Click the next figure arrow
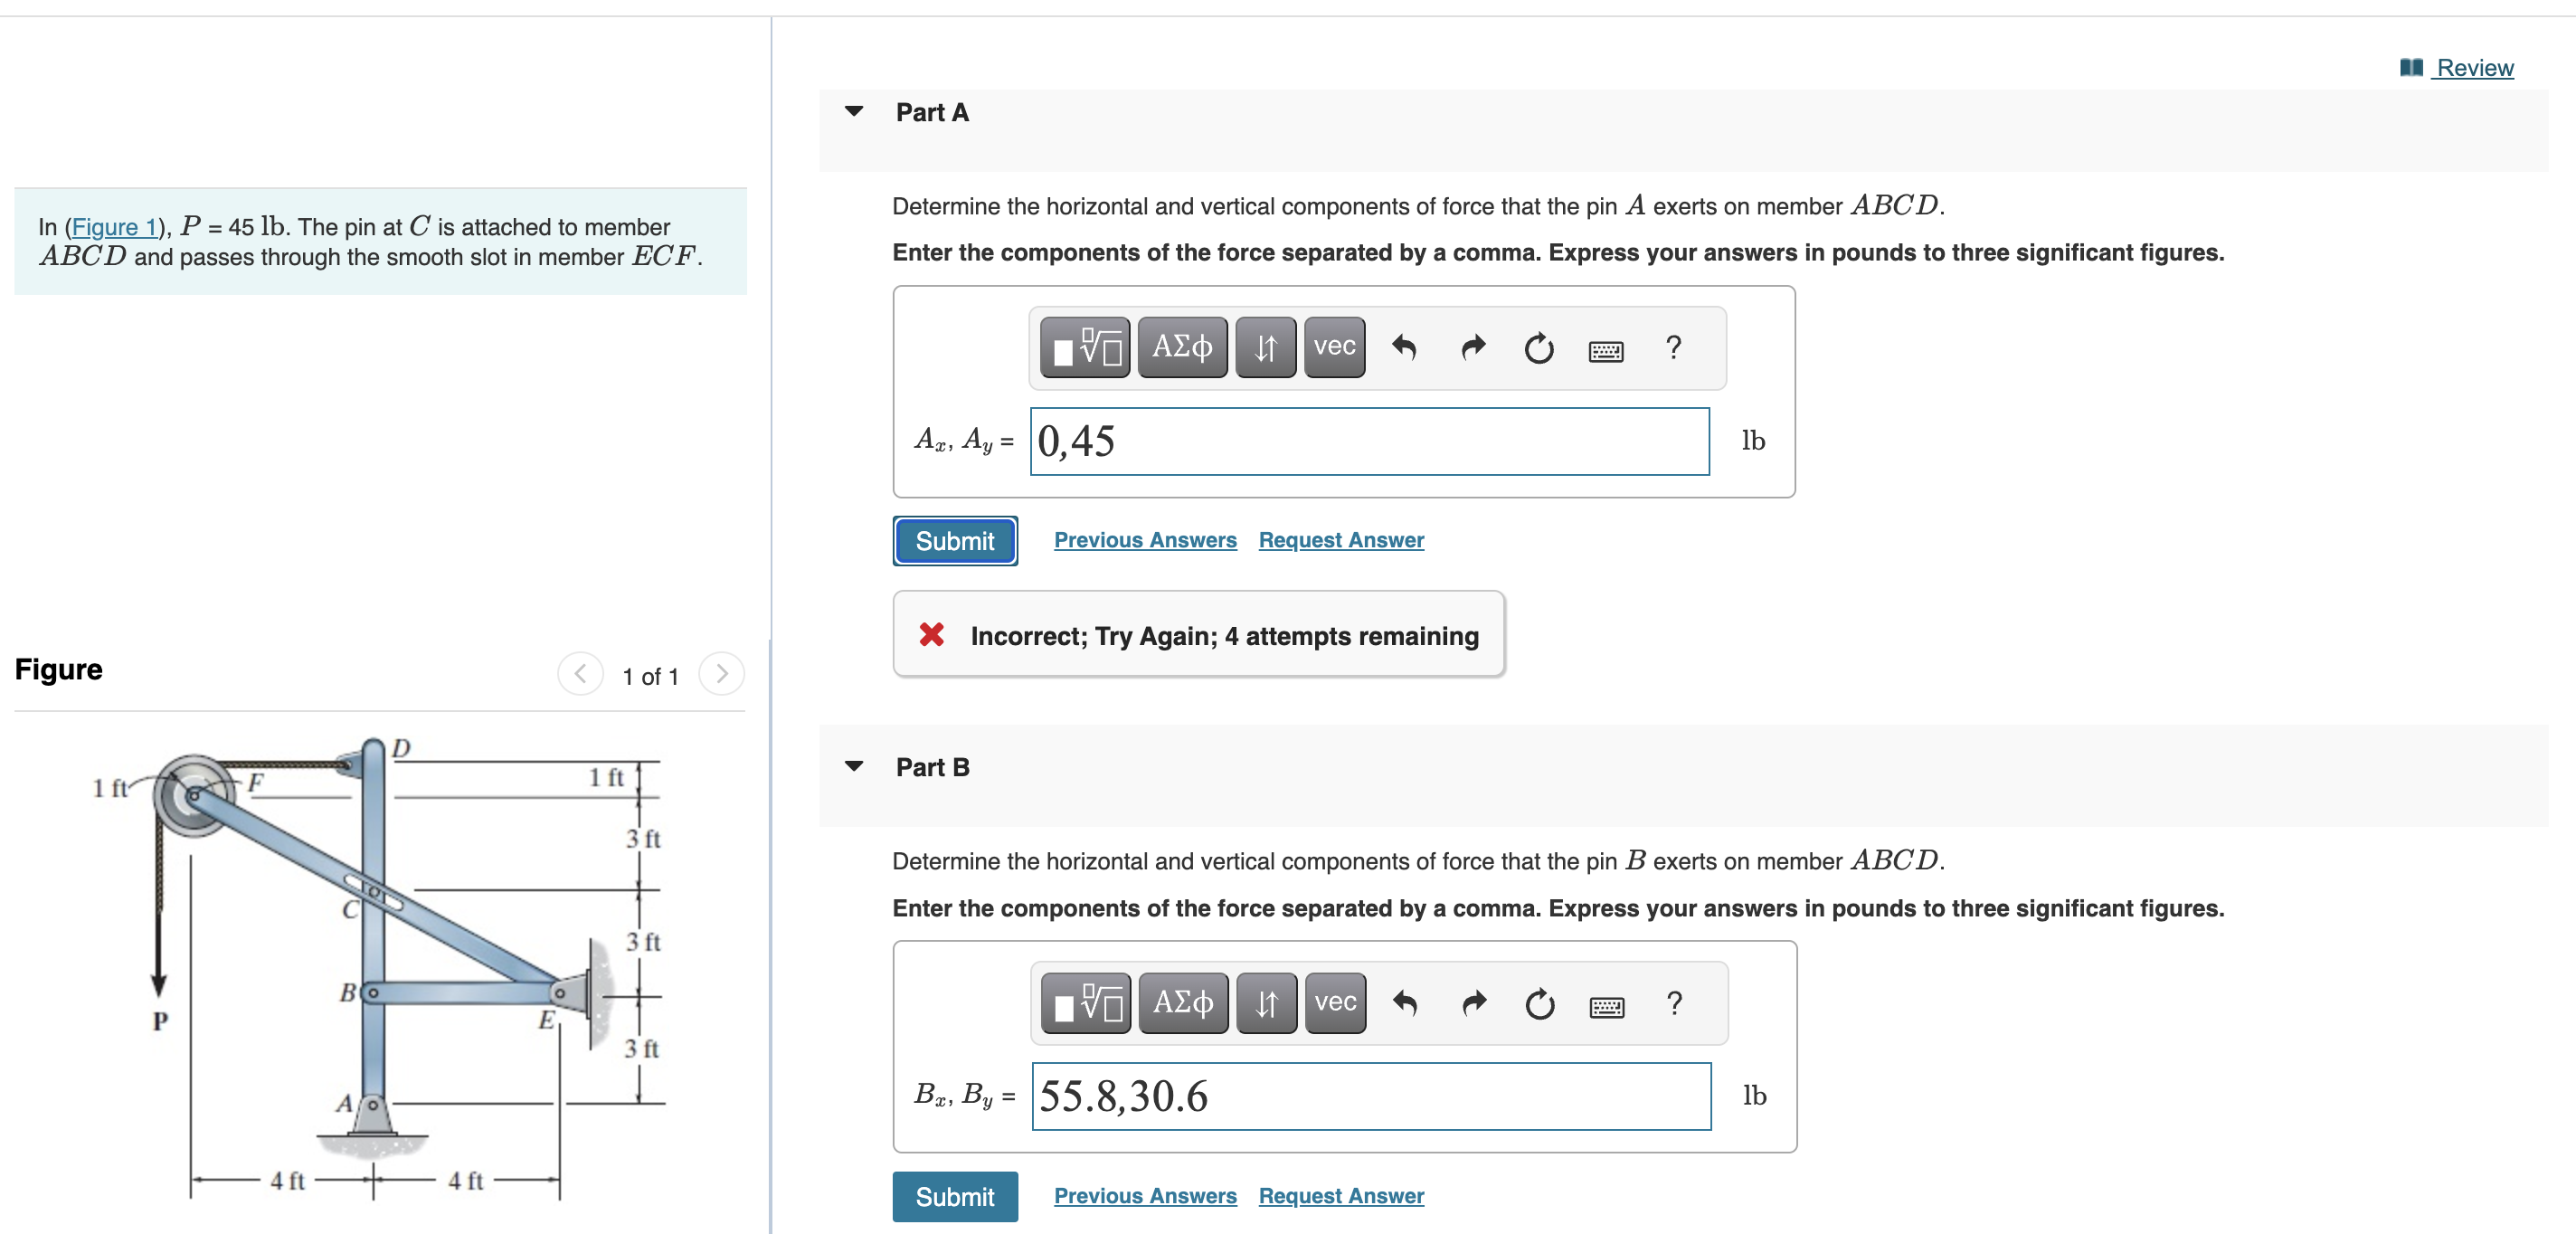This screenshot has height=1234, width=2576. pos(722,674)
